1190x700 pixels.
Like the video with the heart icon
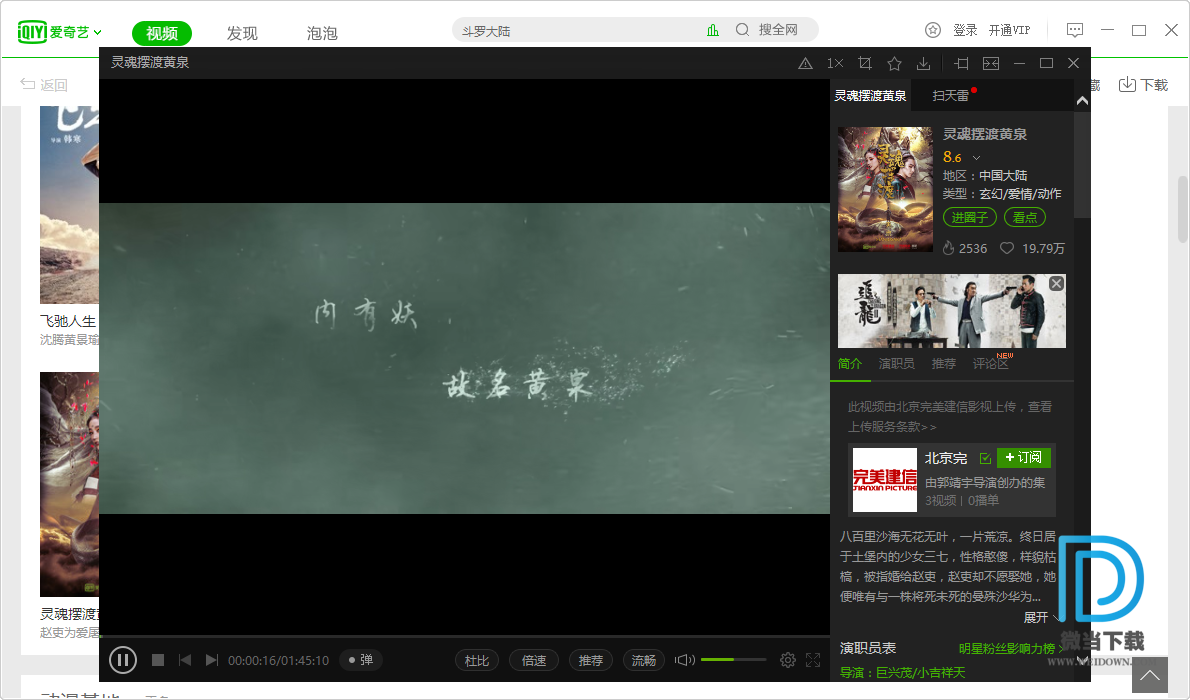(x=1006, y=248)
